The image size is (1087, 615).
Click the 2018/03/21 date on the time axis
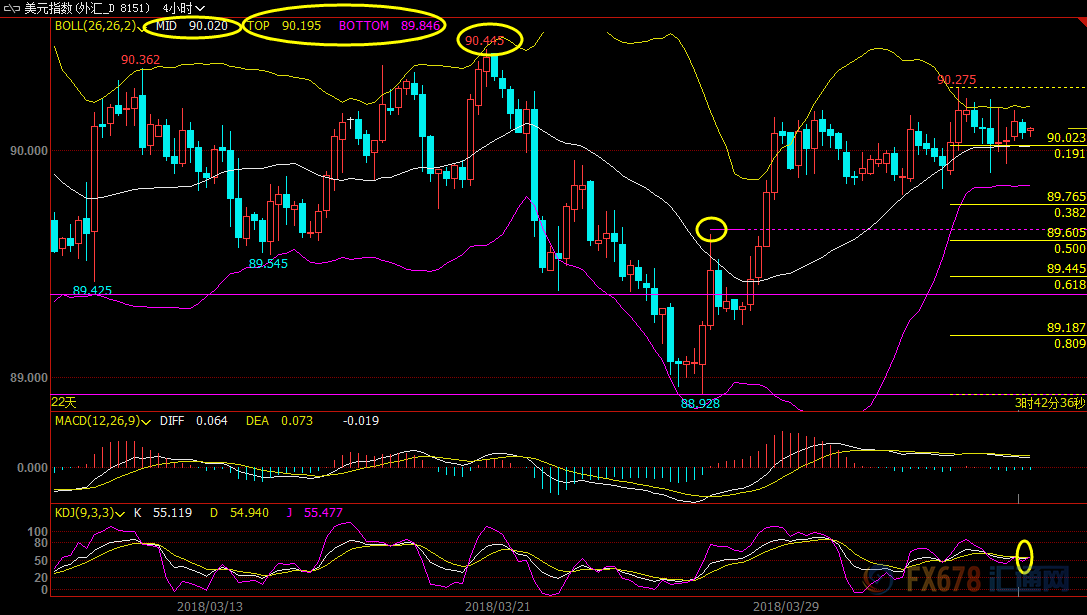coord(498,606)
